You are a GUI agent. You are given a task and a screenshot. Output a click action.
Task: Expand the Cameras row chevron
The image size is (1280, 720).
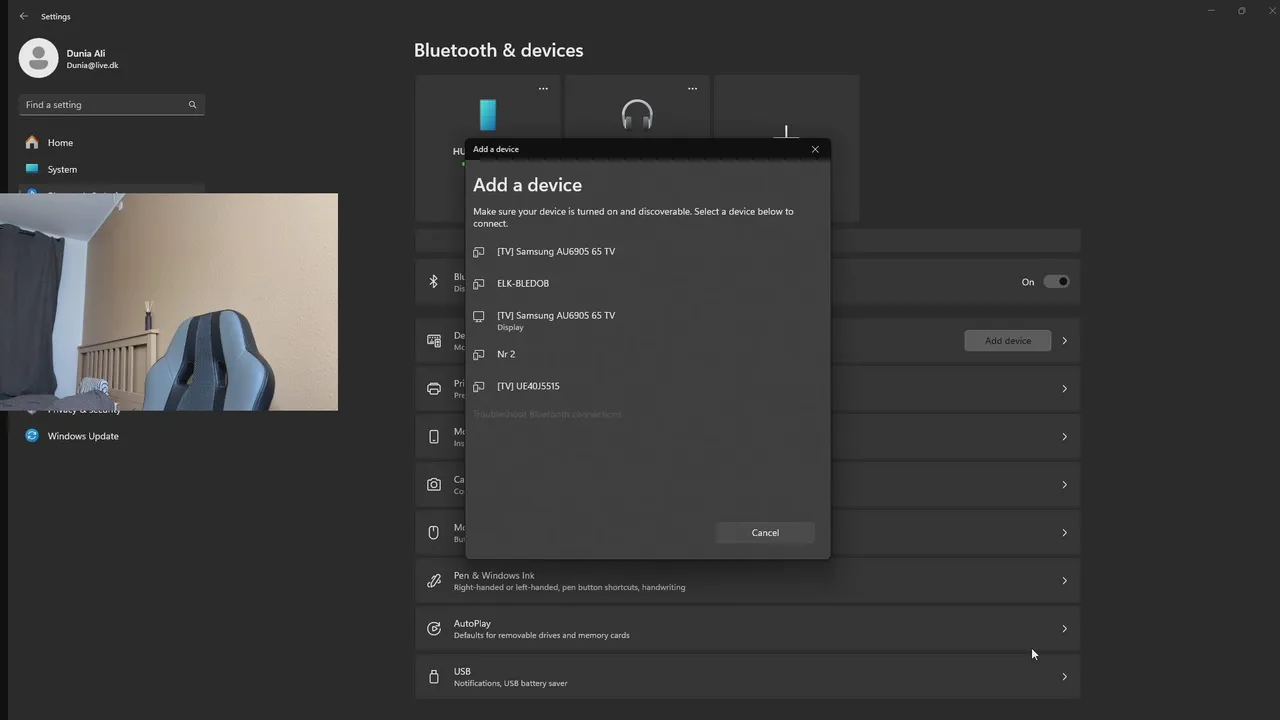[x=1064, y=485]
